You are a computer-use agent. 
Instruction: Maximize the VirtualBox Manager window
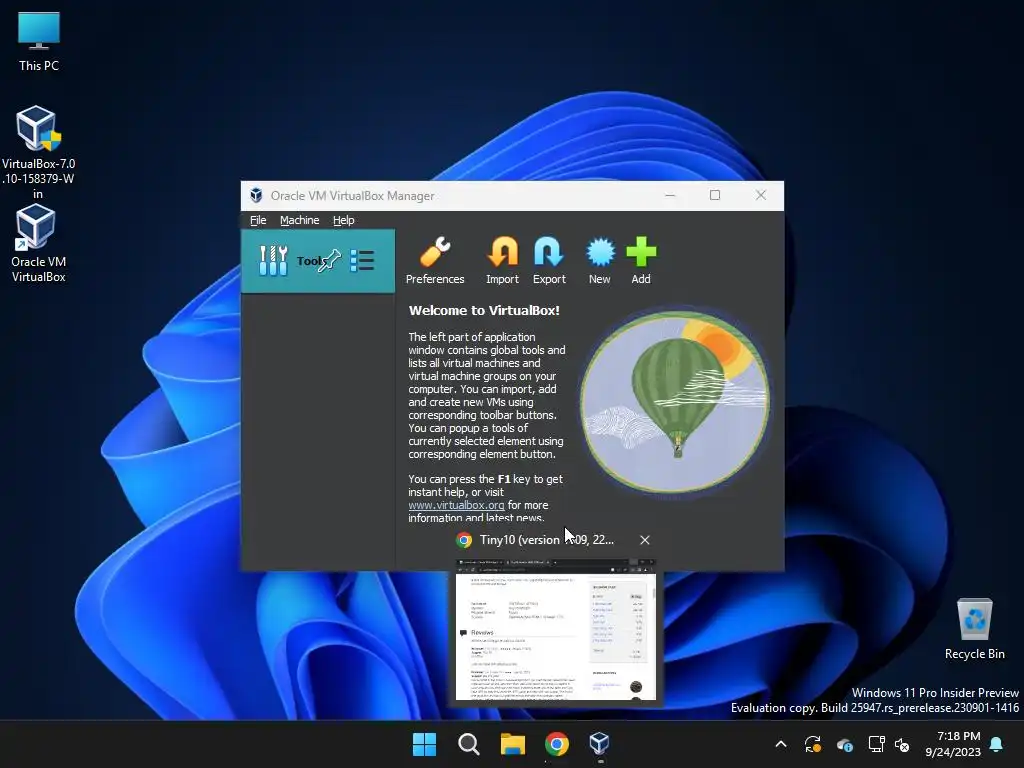point(715,195)
